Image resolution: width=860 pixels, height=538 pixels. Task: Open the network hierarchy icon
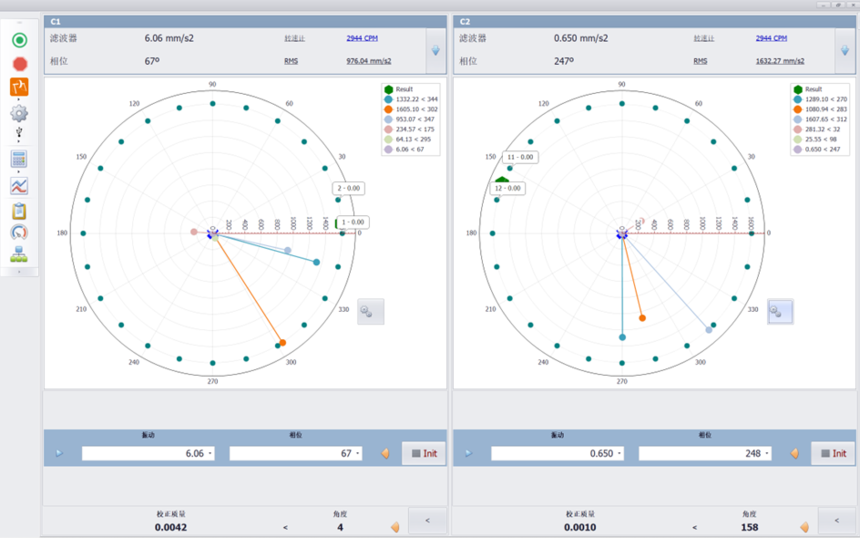pyautogui.click(x=19, y=254)
